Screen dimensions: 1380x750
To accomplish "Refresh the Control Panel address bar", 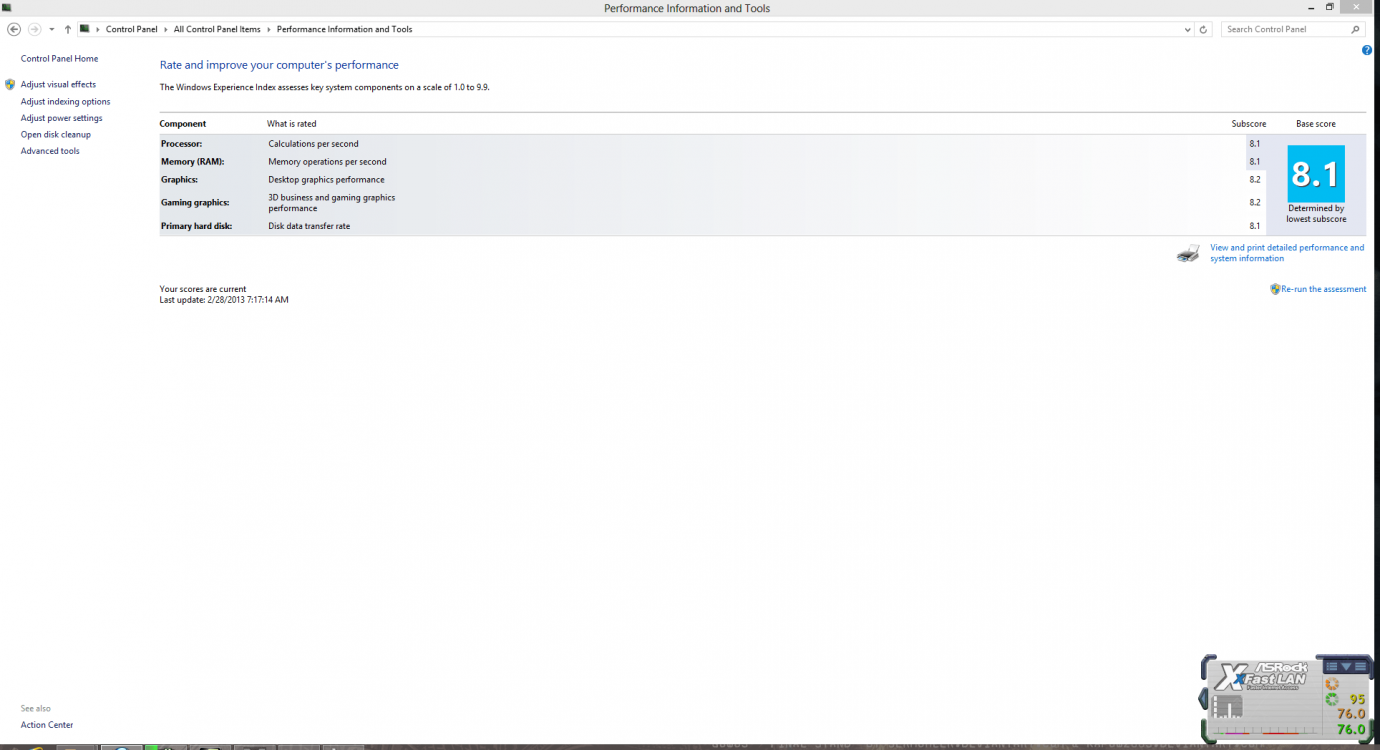I will tap(1203, 29).
